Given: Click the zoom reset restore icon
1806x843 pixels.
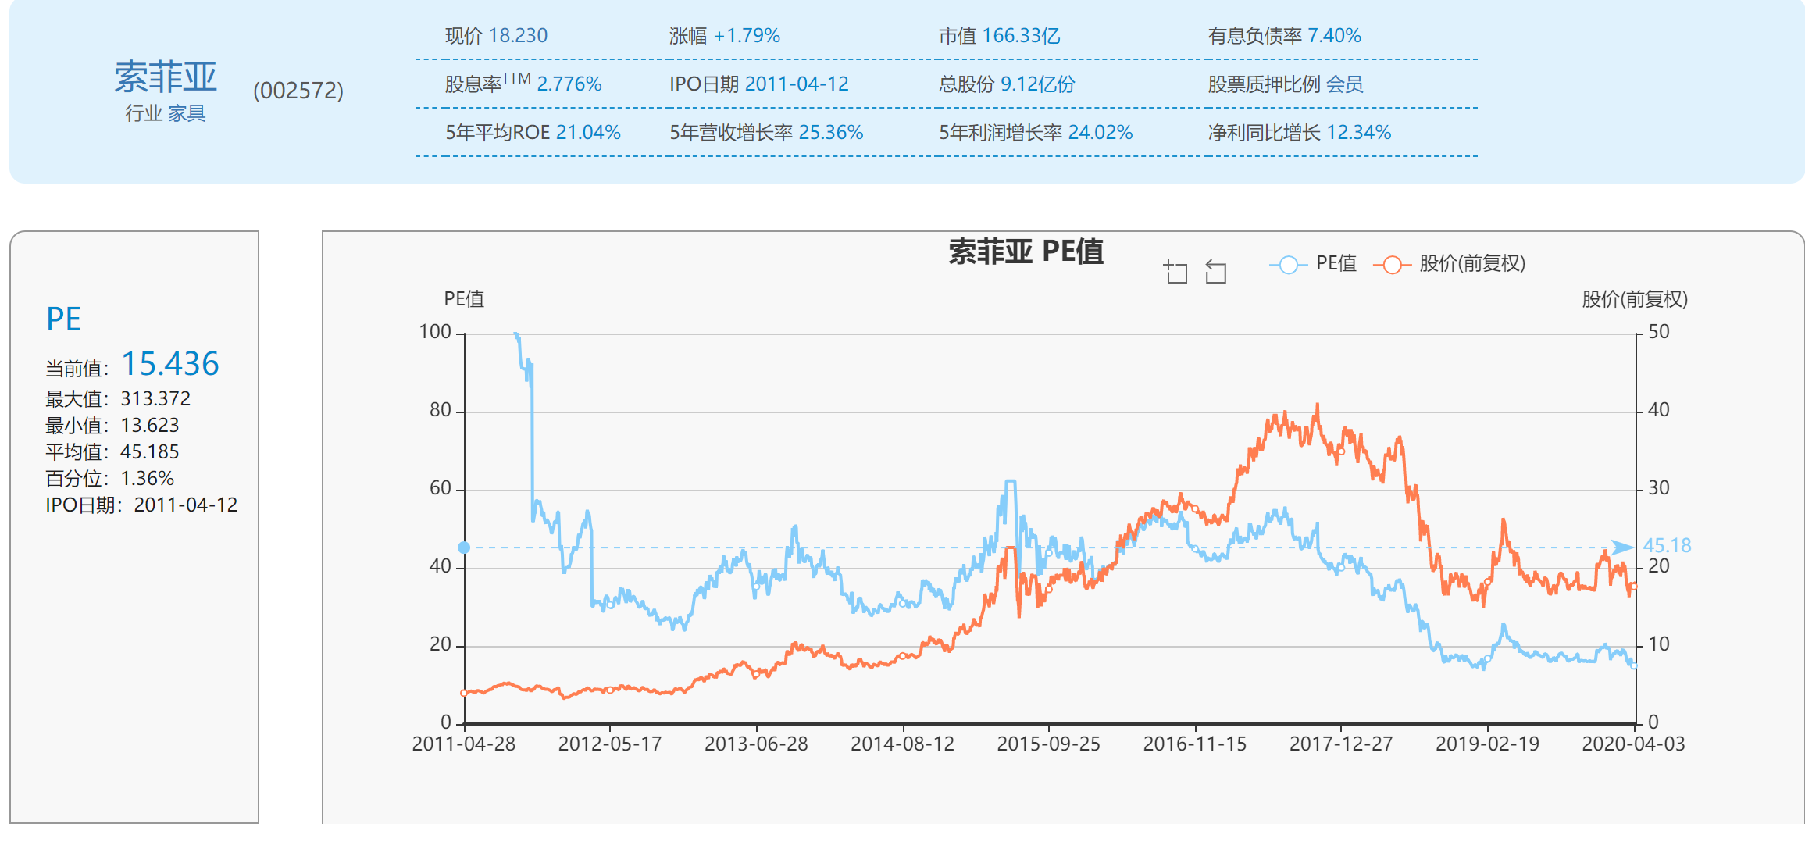Looking at the screenshot, I should tap(1215, 271).
